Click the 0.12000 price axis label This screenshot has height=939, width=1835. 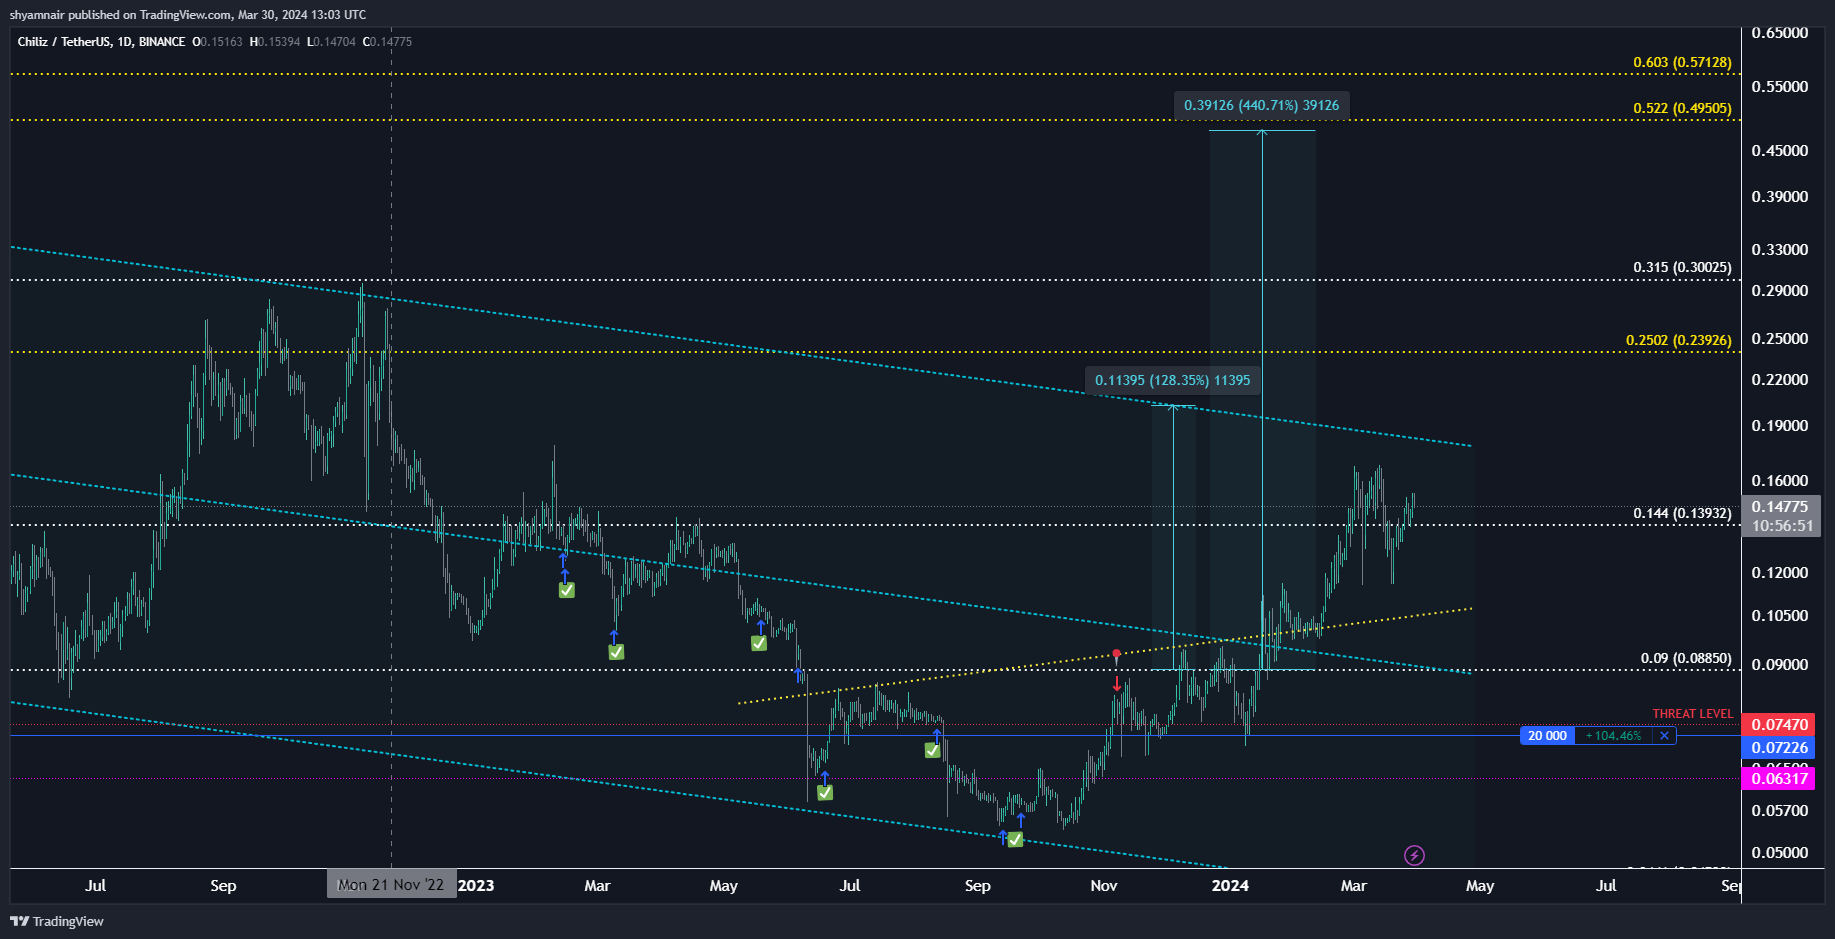click(1780, 572)
